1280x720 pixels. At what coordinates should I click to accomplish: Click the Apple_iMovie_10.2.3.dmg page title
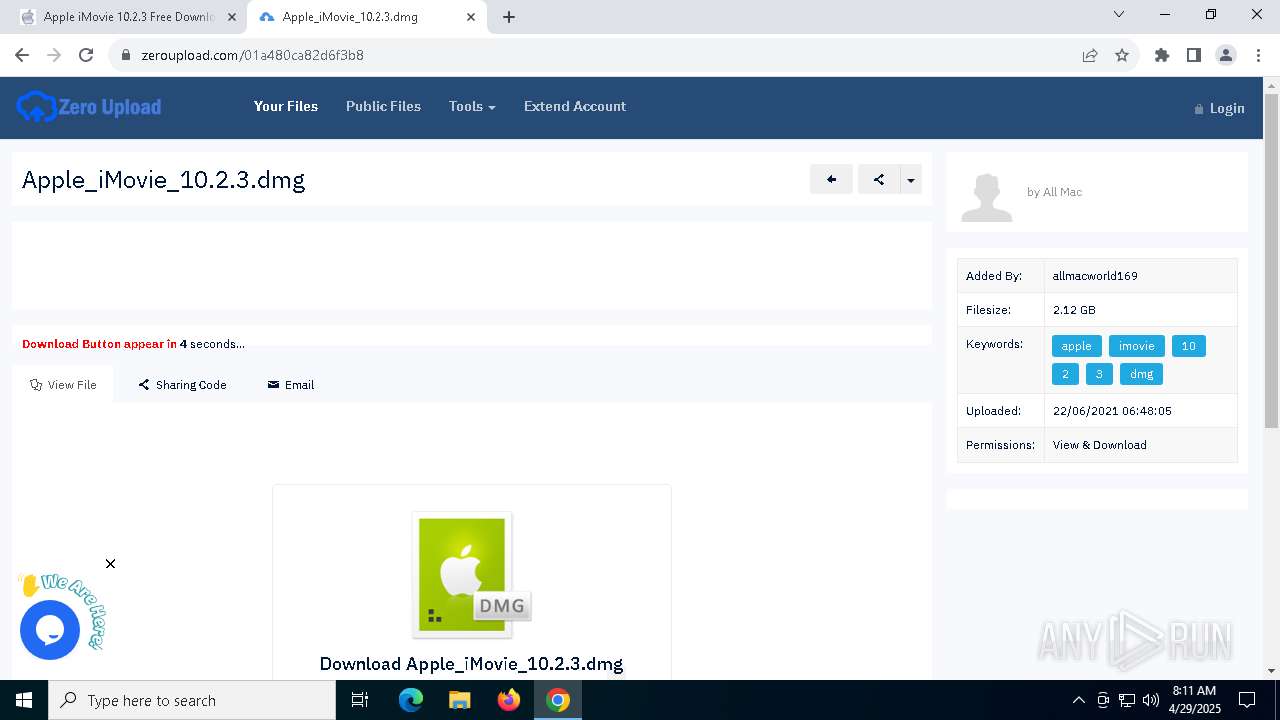tap(163, 180)
